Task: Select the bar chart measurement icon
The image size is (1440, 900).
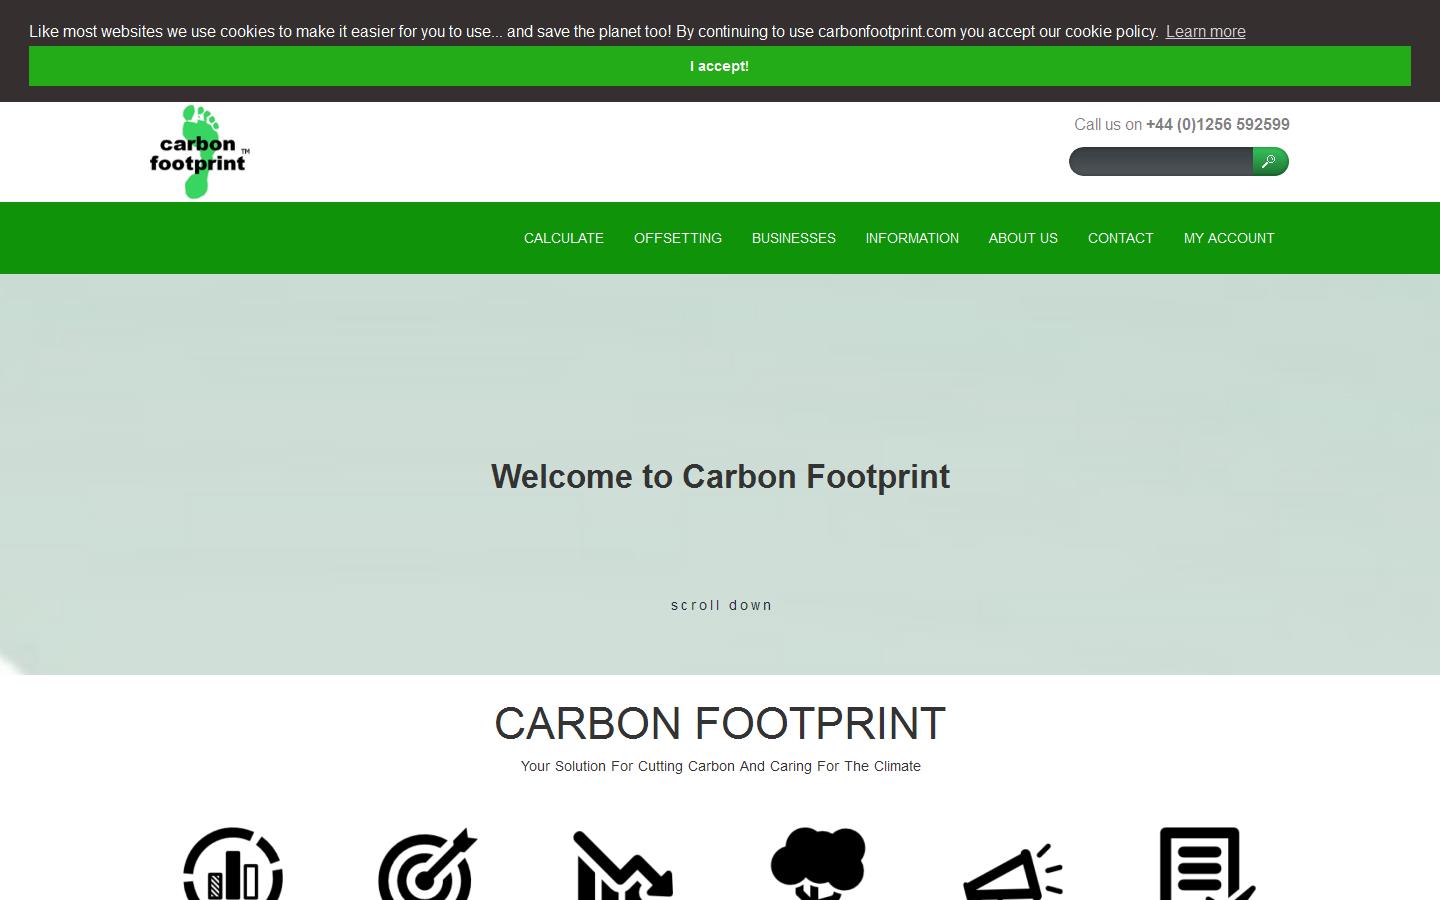Action: point(231,866)
